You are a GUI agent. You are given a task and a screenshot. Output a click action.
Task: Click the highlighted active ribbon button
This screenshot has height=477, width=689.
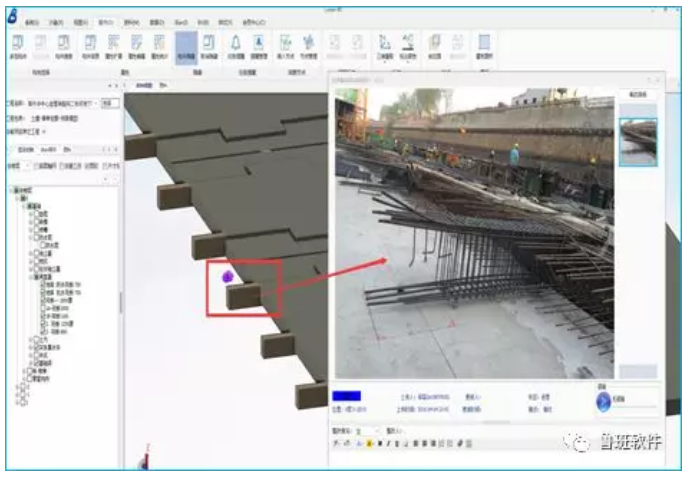click(x=186, y=48)
